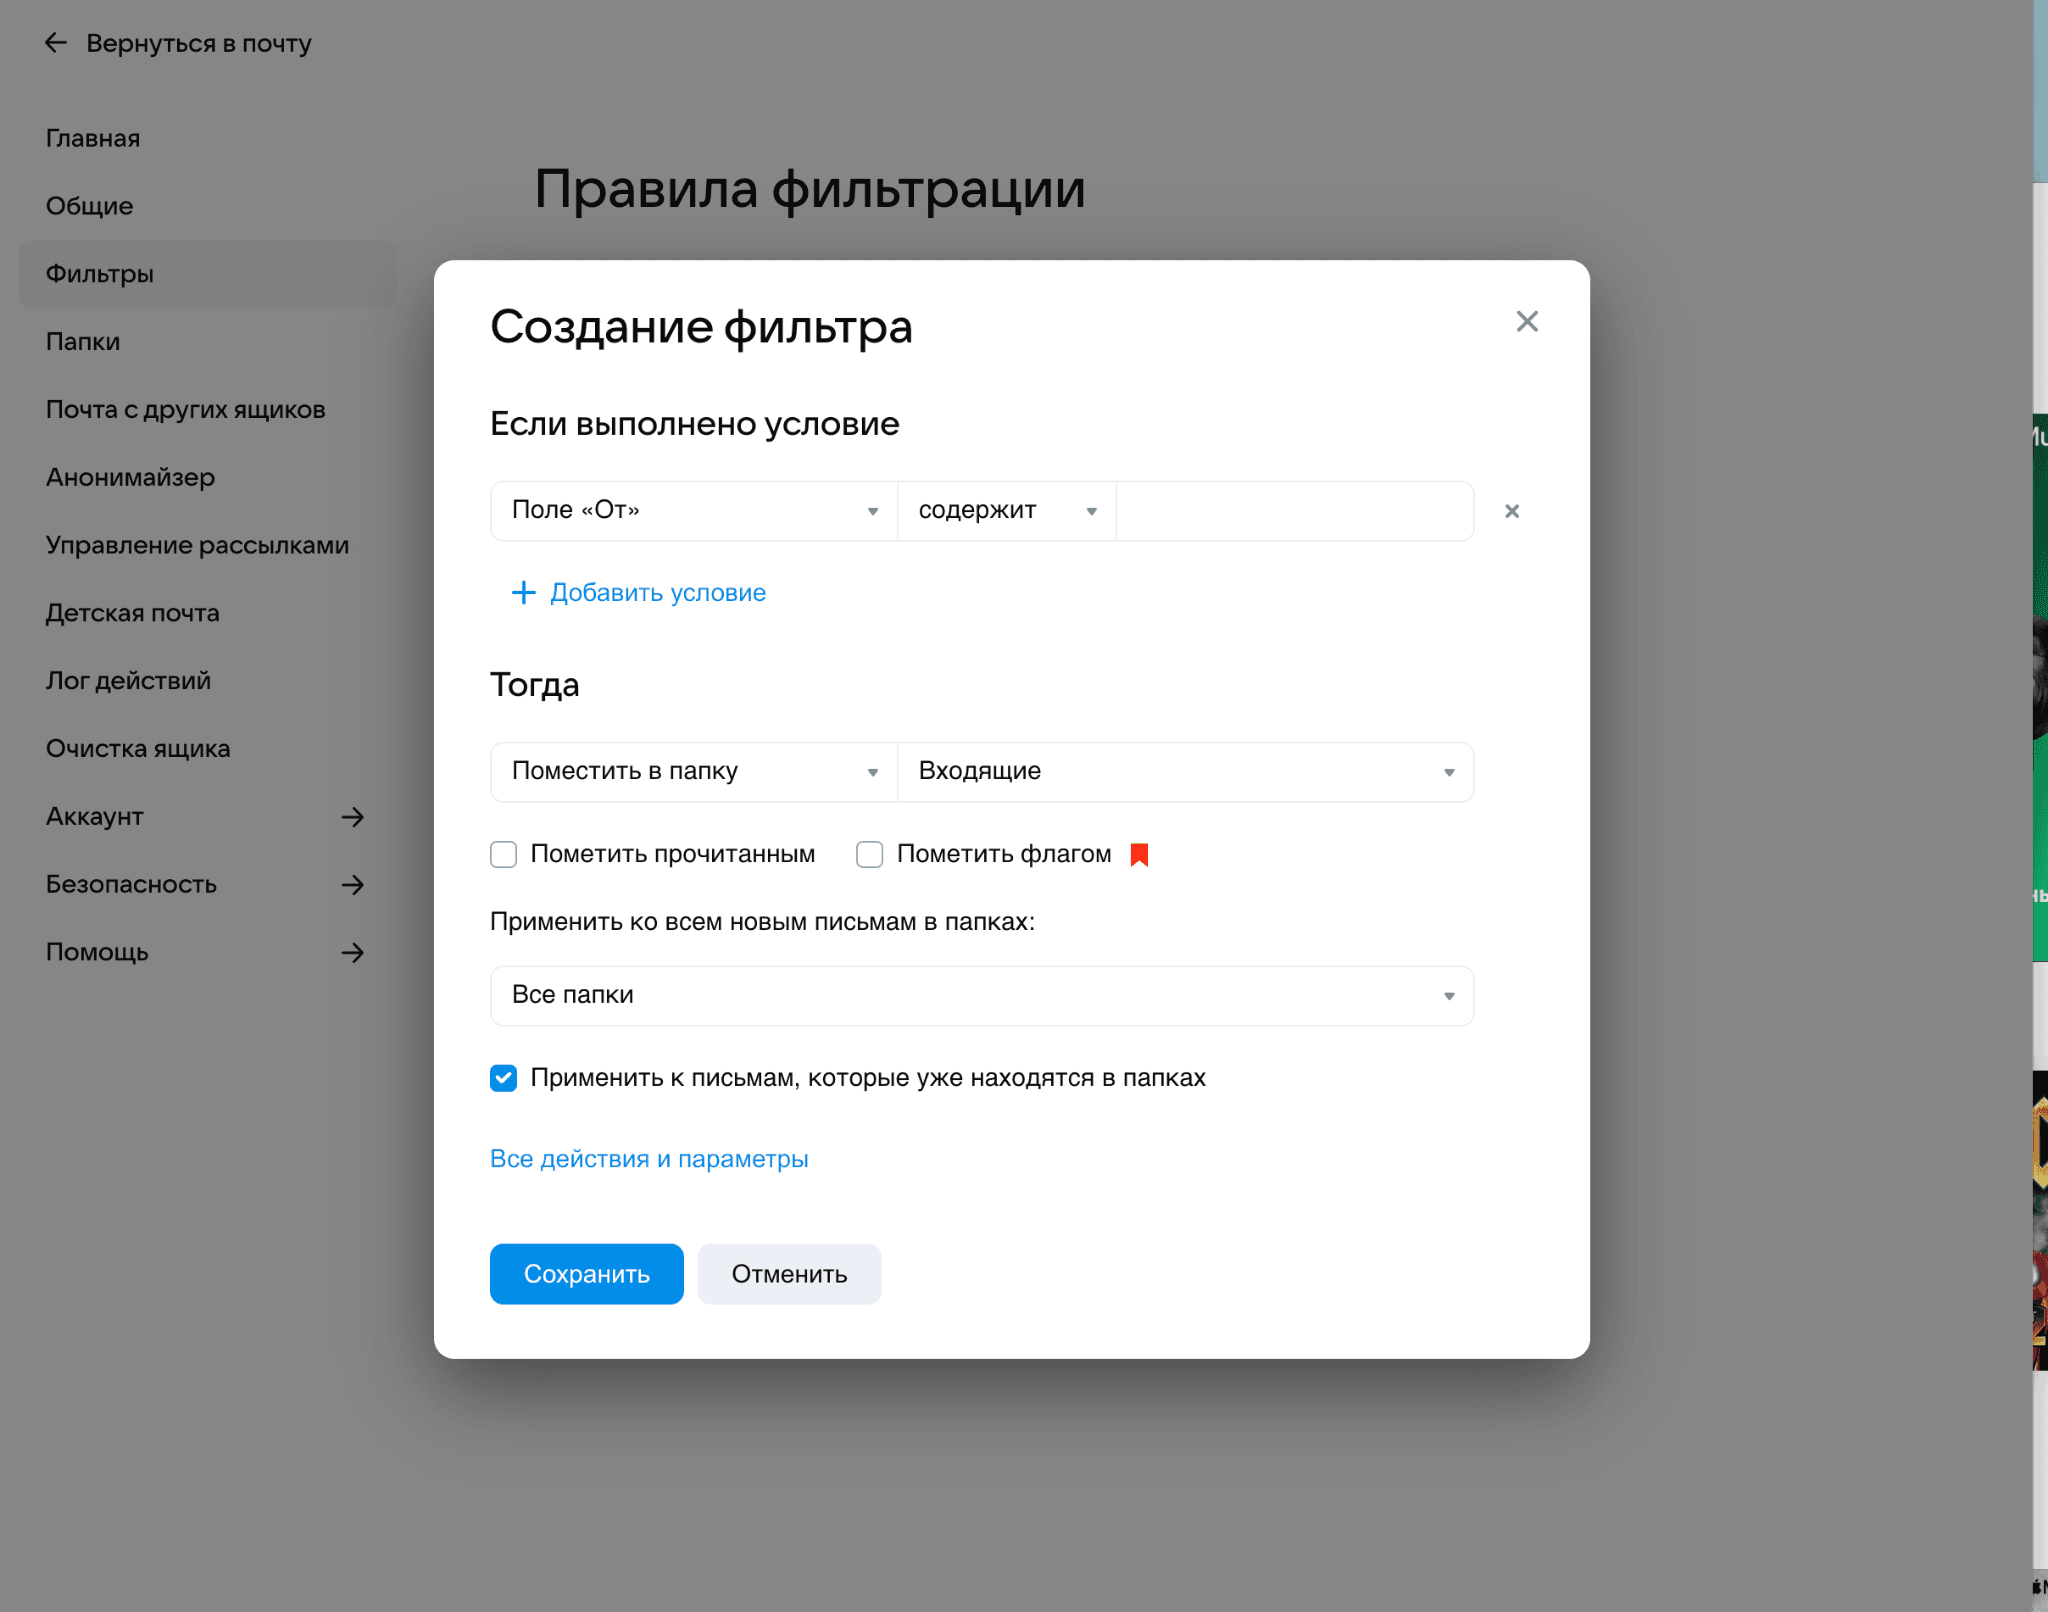Close the Создание фильтра dialog
This screenshot has width=2048, height=1612.
pos(1526,321)
